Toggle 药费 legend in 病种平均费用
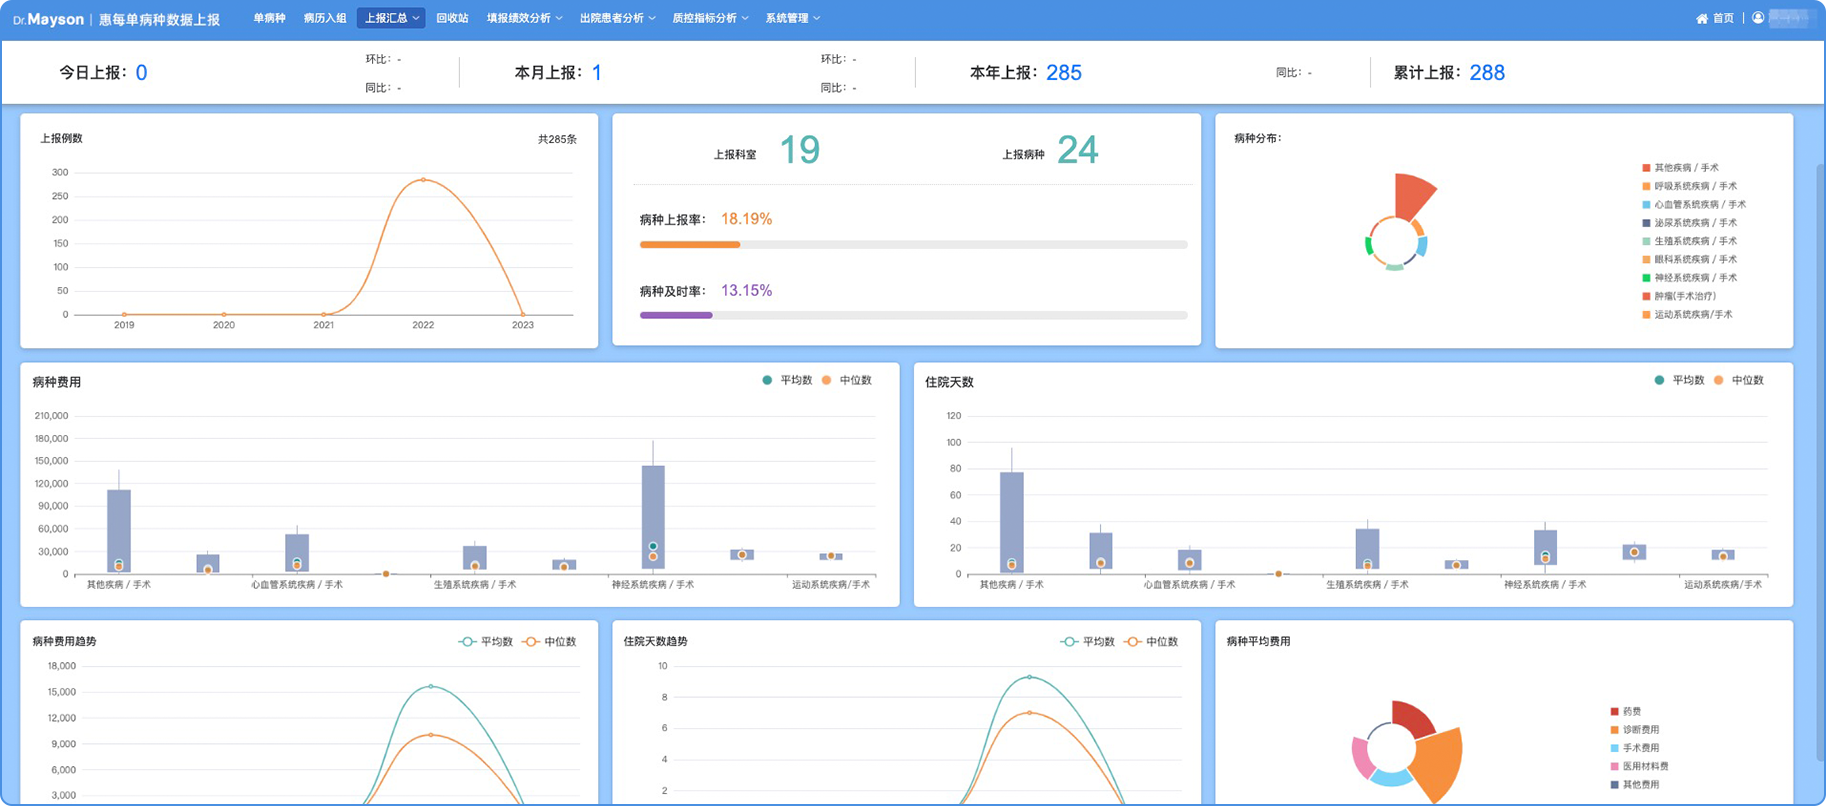 click(1625, 711)
